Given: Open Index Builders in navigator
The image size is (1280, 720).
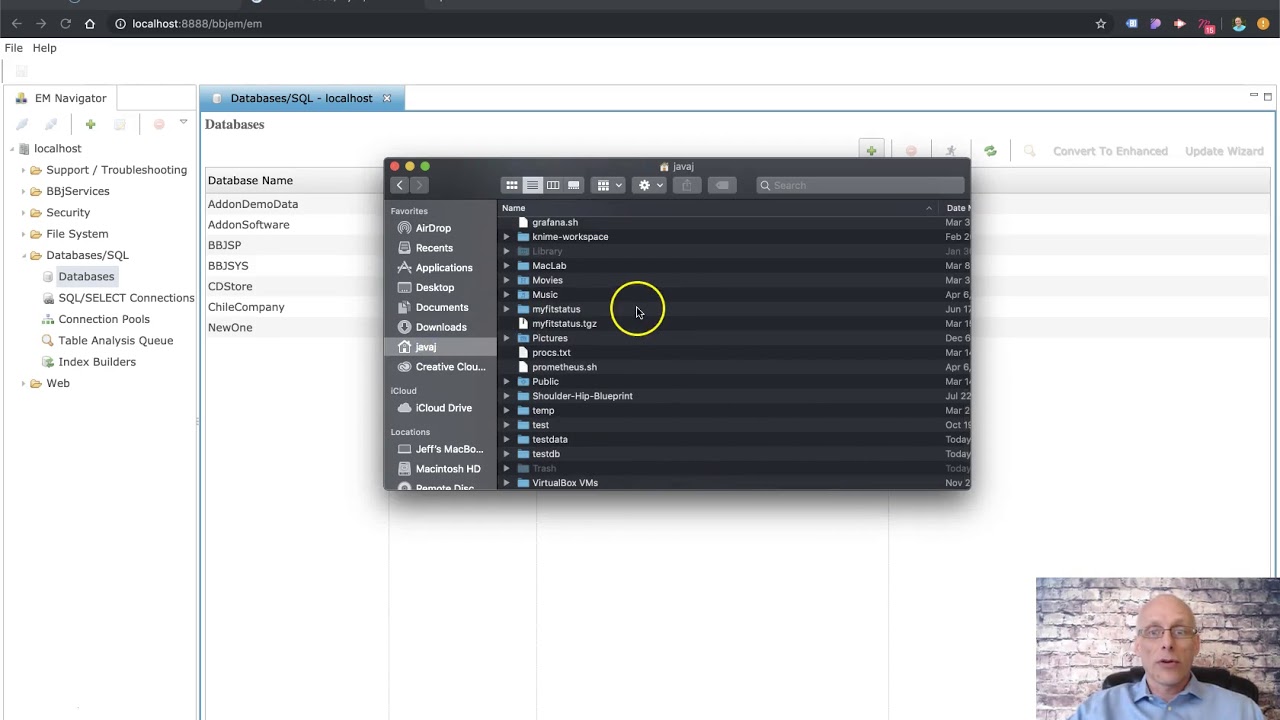Looking at the screenshot, I should tap(97, 362).
